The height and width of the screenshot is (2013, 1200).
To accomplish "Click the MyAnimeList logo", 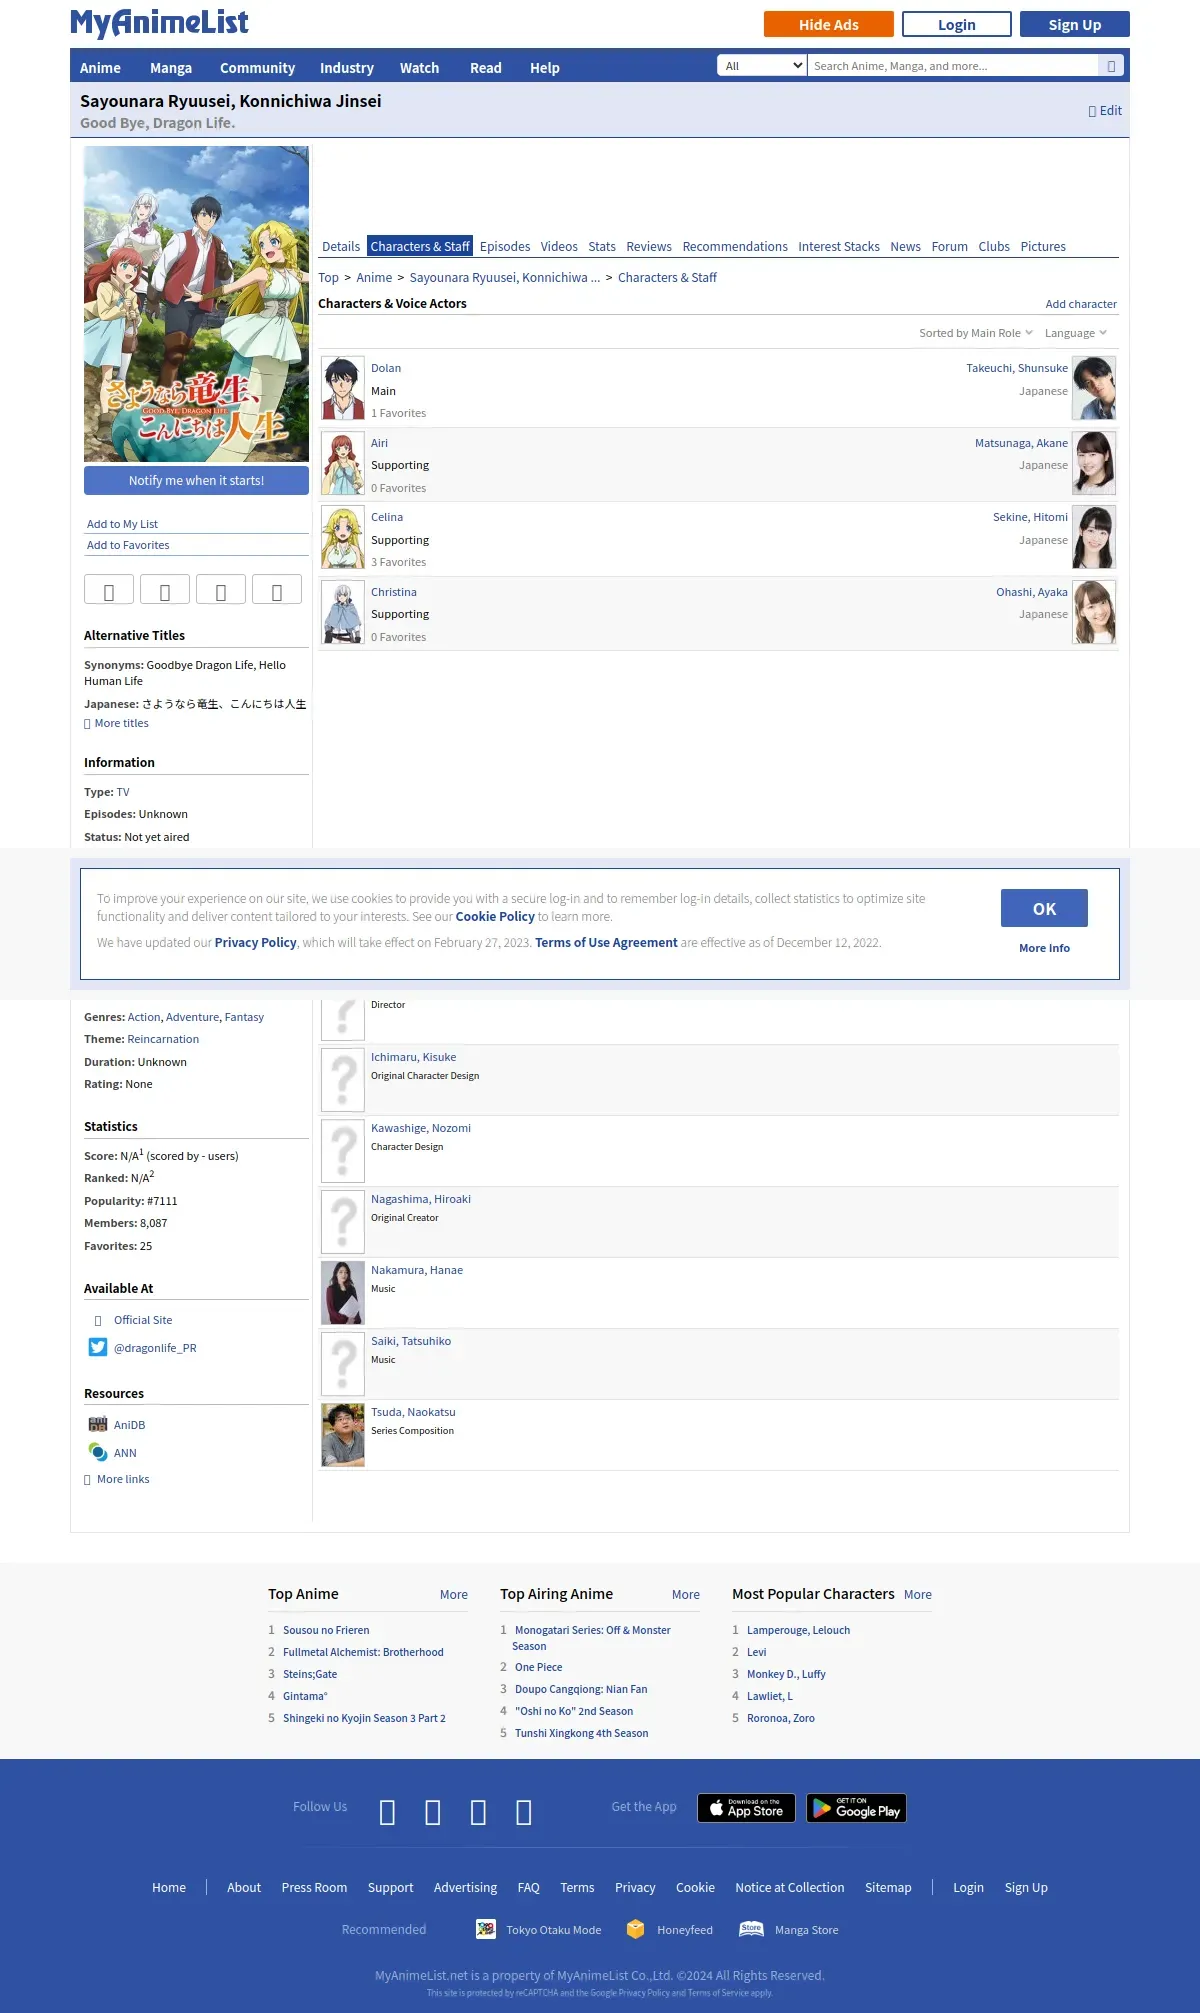I will (x=159, y=23).
